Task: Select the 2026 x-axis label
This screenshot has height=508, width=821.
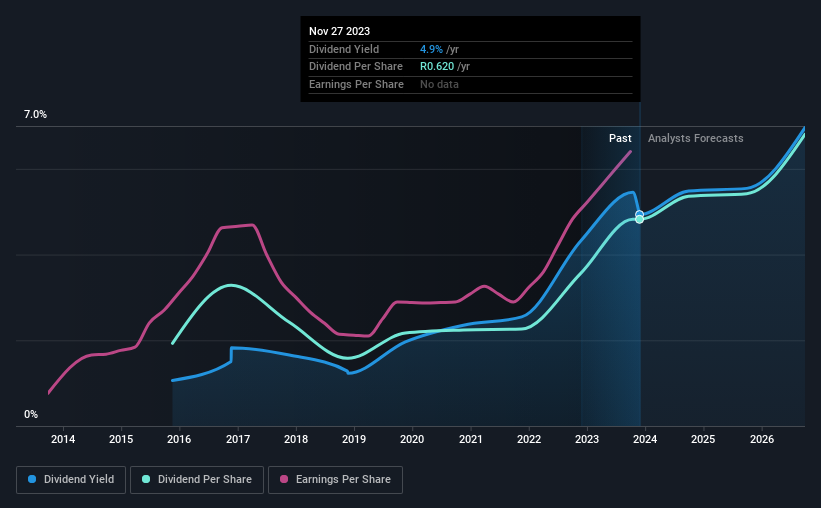Action: pyautogui.click(x=762, y=439)
